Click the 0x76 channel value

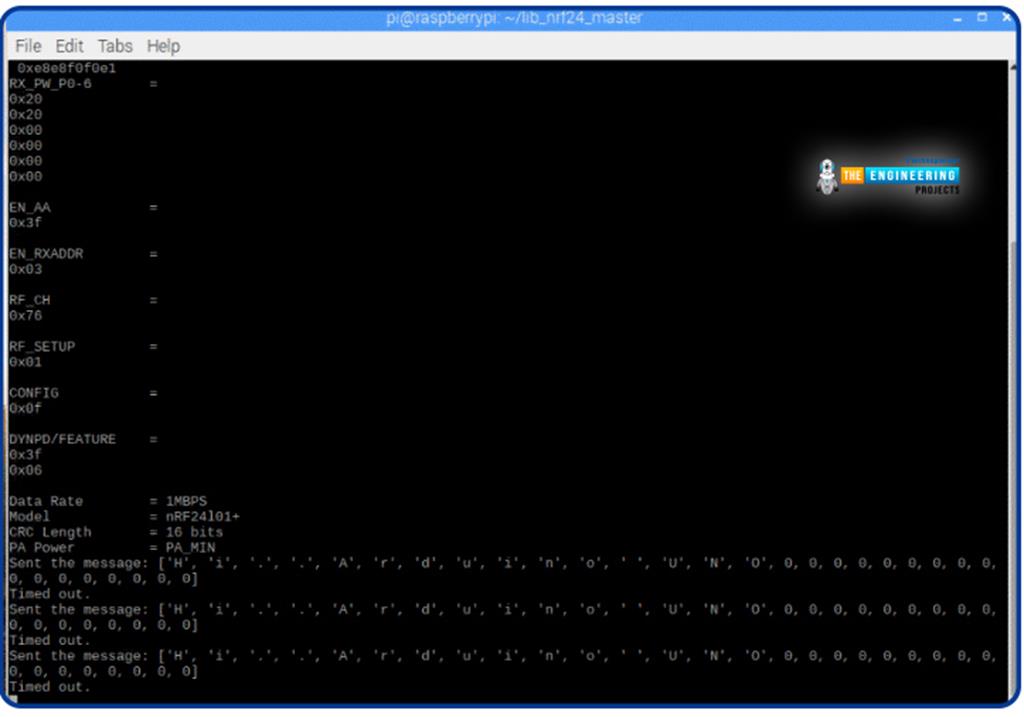[x=25, y=315]
